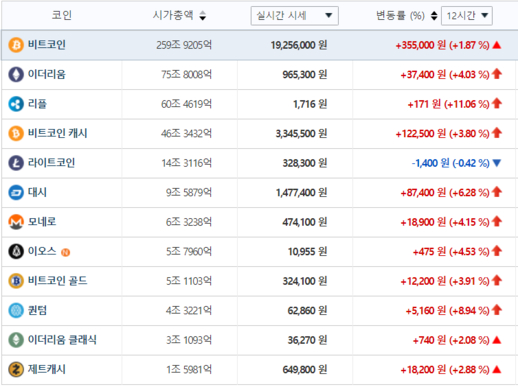Sort by market cap using 시가총액 arrows
518x387 pixels.
click(203, 15)
